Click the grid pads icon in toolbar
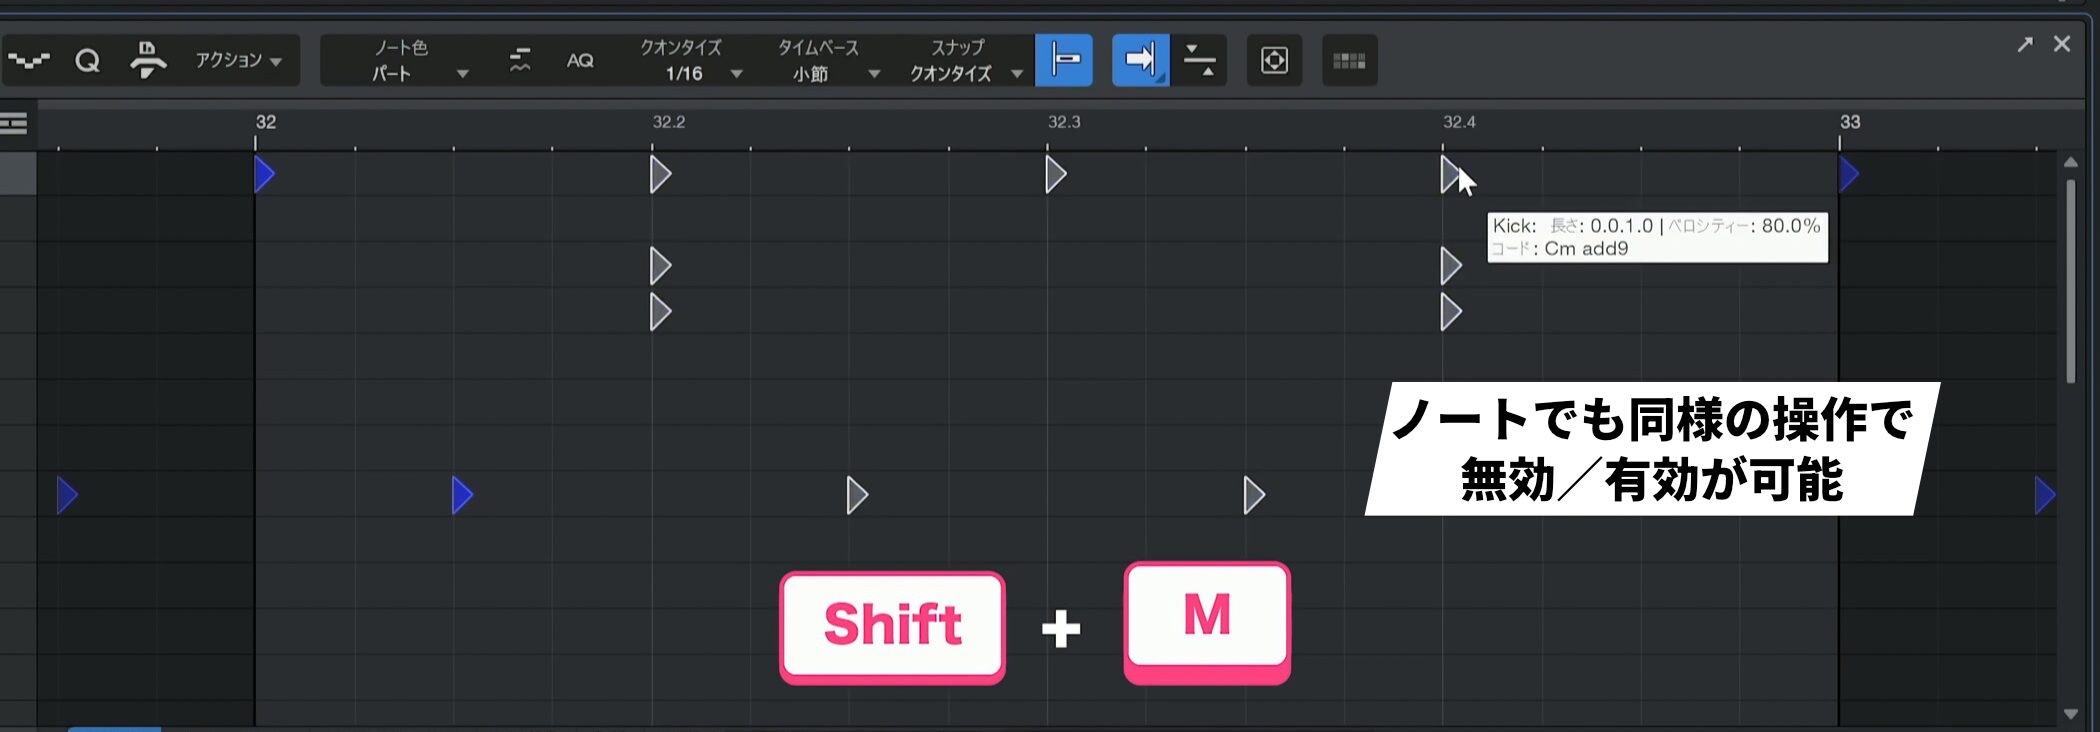 coord(1349,61)
